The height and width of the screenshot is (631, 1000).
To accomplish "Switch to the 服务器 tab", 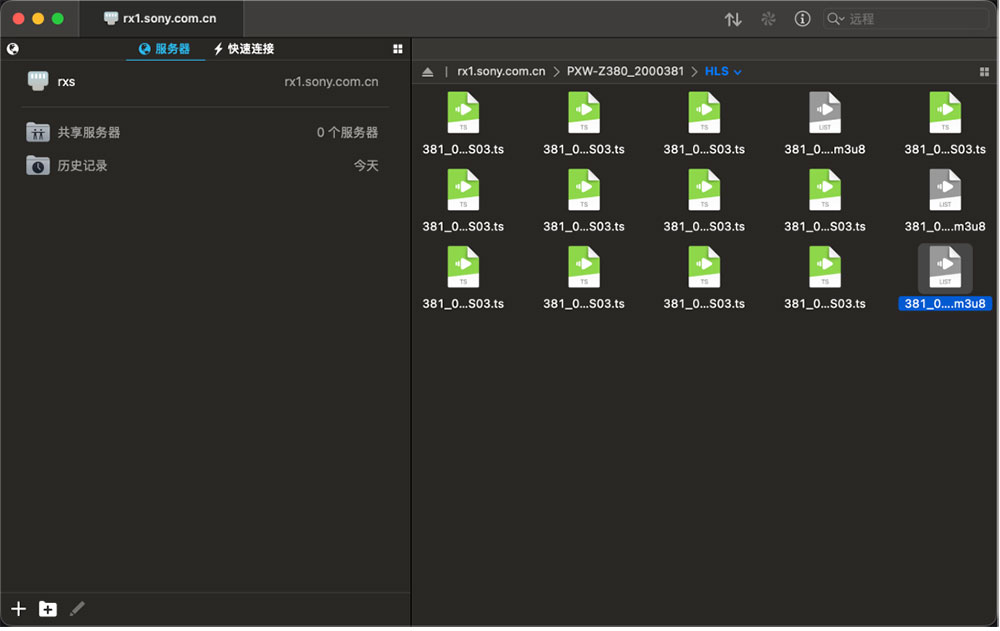I will pos(165,49).
